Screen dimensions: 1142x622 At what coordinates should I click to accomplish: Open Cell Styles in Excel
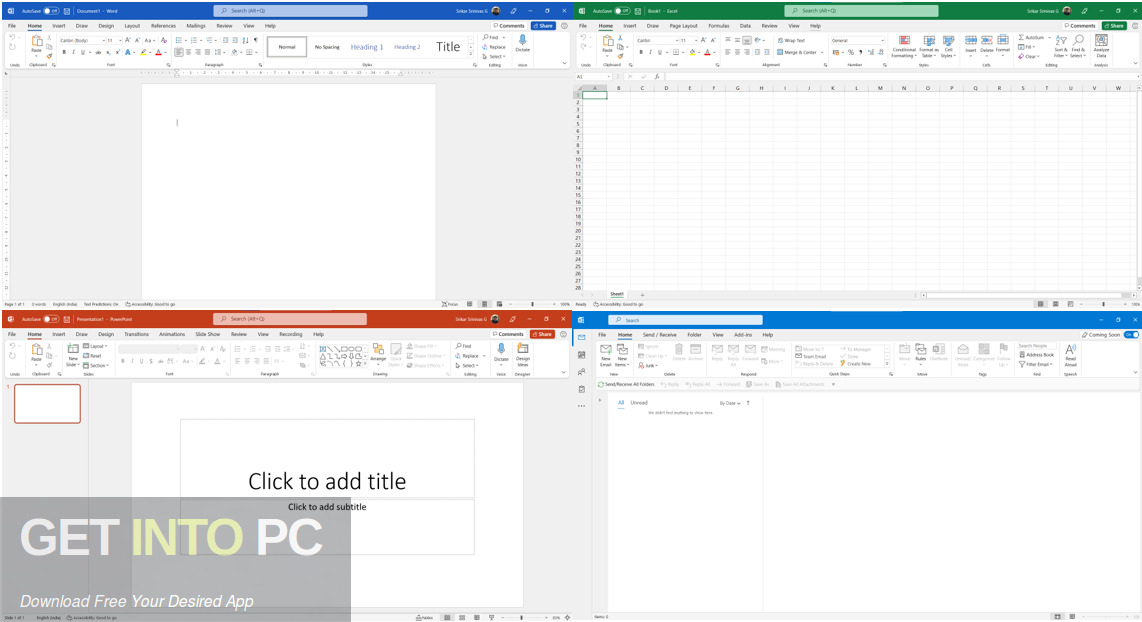948,47
